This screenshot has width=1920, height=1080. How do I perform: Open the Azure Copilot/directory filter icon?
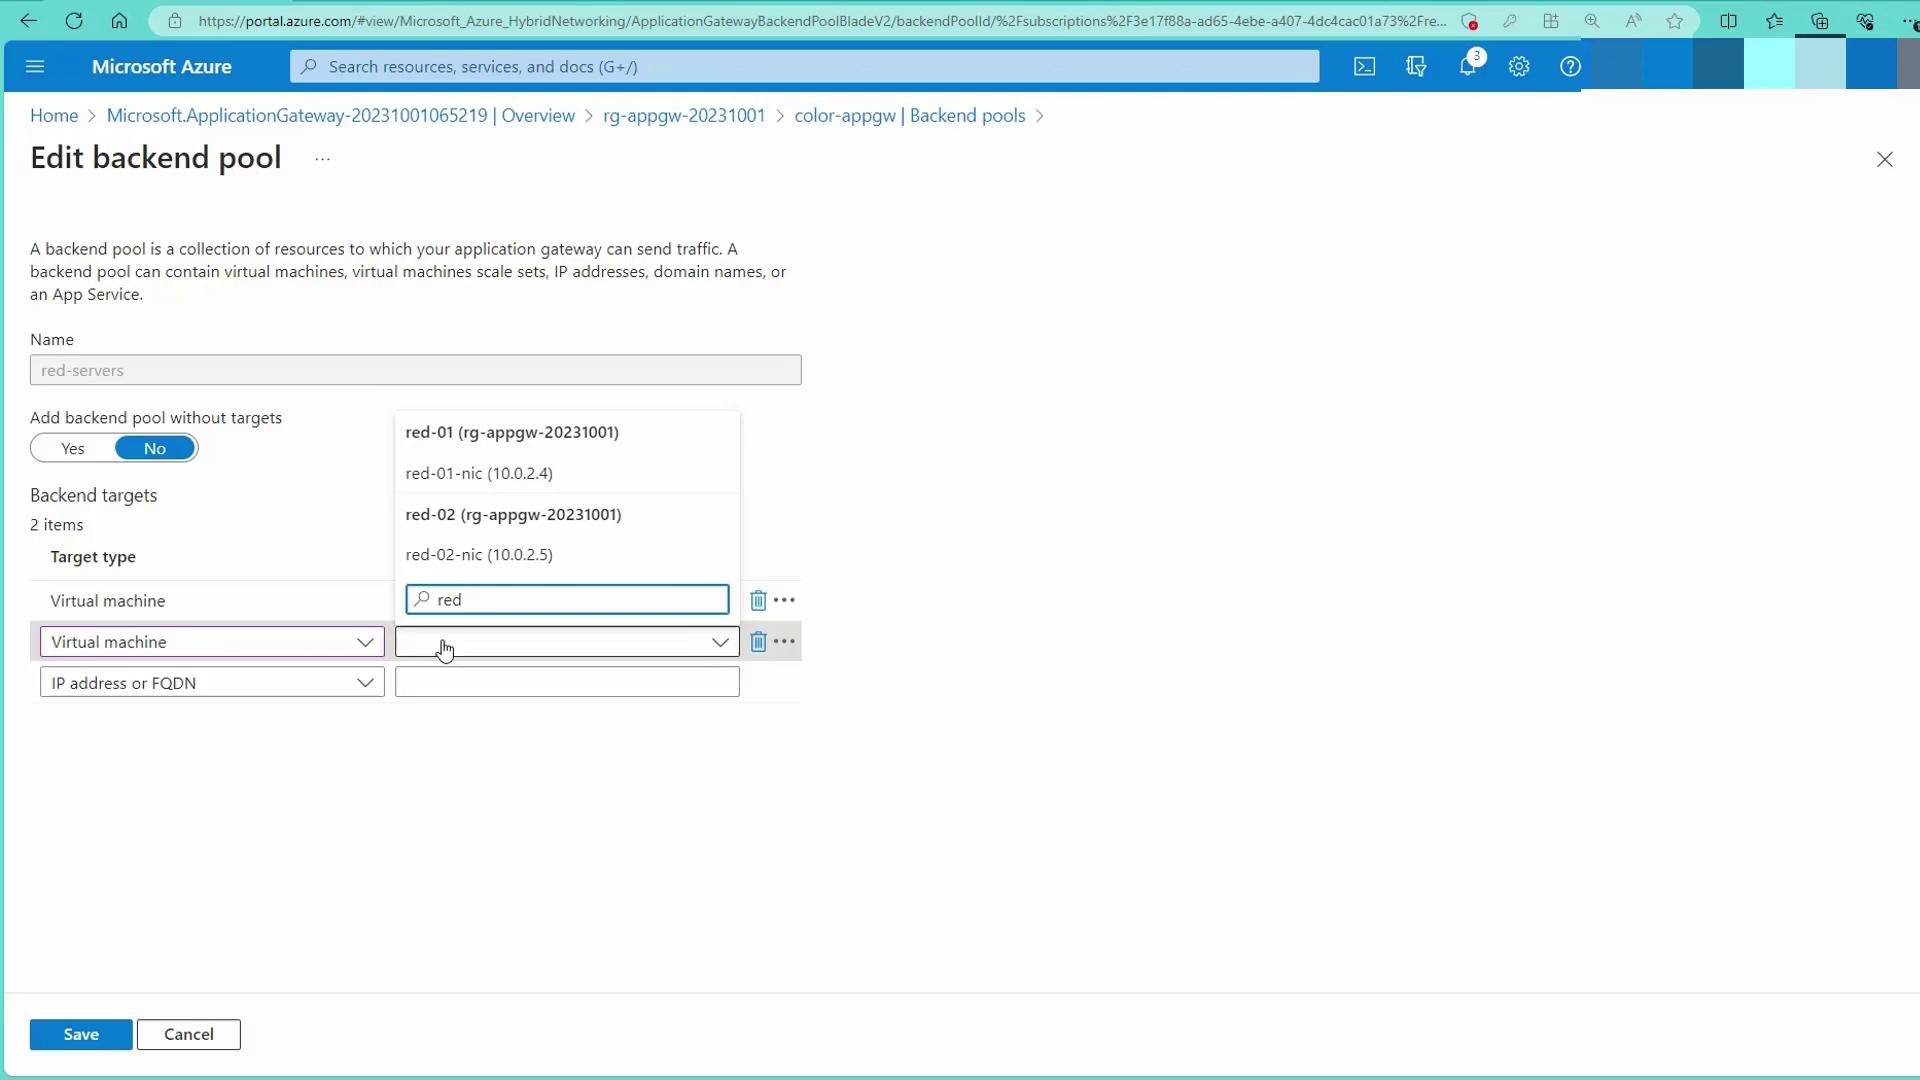tap(1416, 67)
